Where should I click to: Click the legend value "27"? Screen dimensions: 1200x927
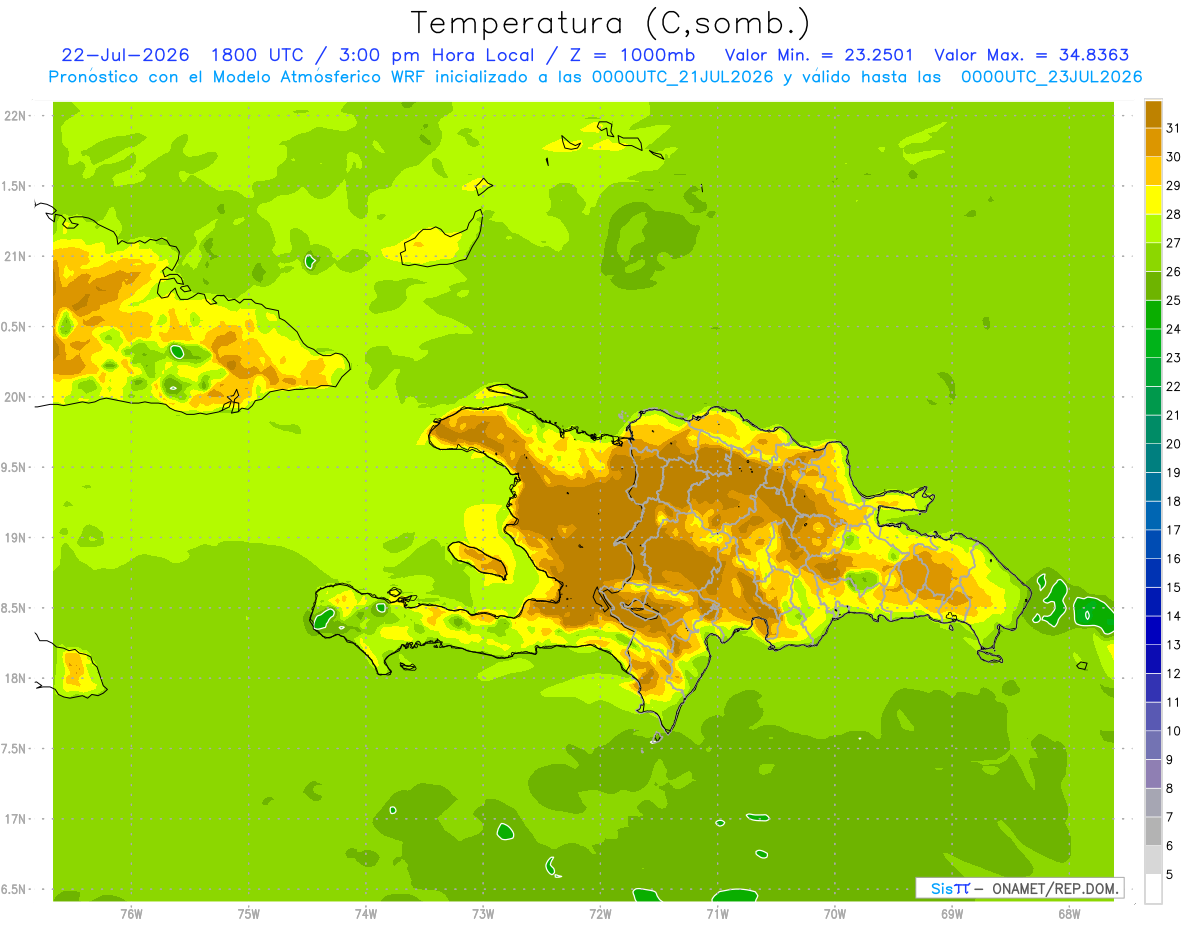pyautogui.click(x=1174, y=243)
